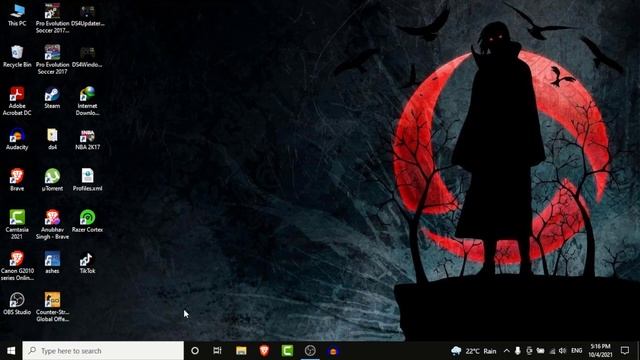Open the clock showing 10/4/2021
Screen dimensions: 640x360
[600, 351]
